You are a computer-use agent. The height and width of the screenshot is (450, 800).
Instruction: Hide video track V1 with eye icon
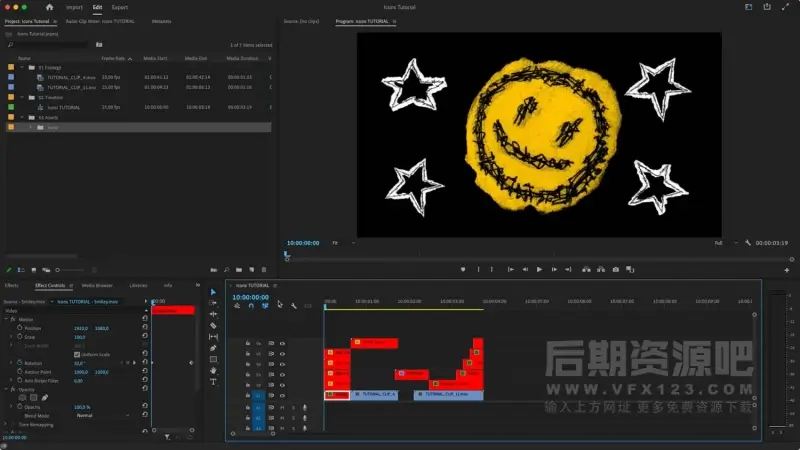point(283,395)
